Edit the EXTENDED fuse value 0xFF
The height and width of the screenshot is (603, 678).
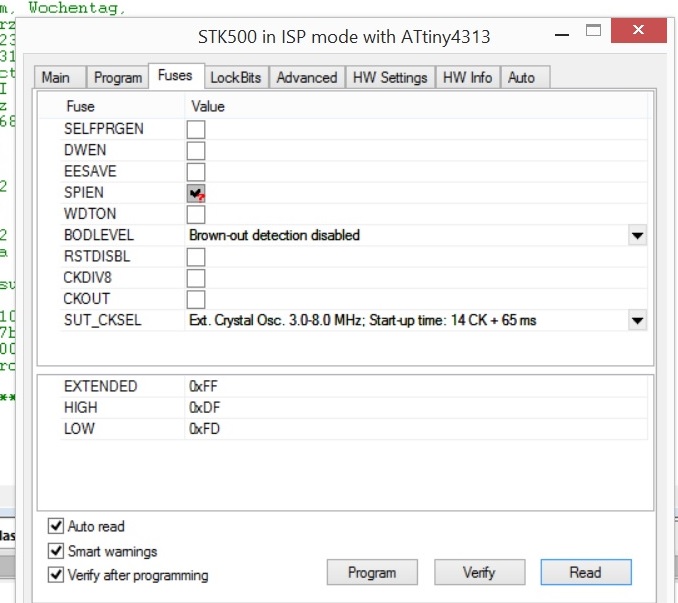click(203, 386)
